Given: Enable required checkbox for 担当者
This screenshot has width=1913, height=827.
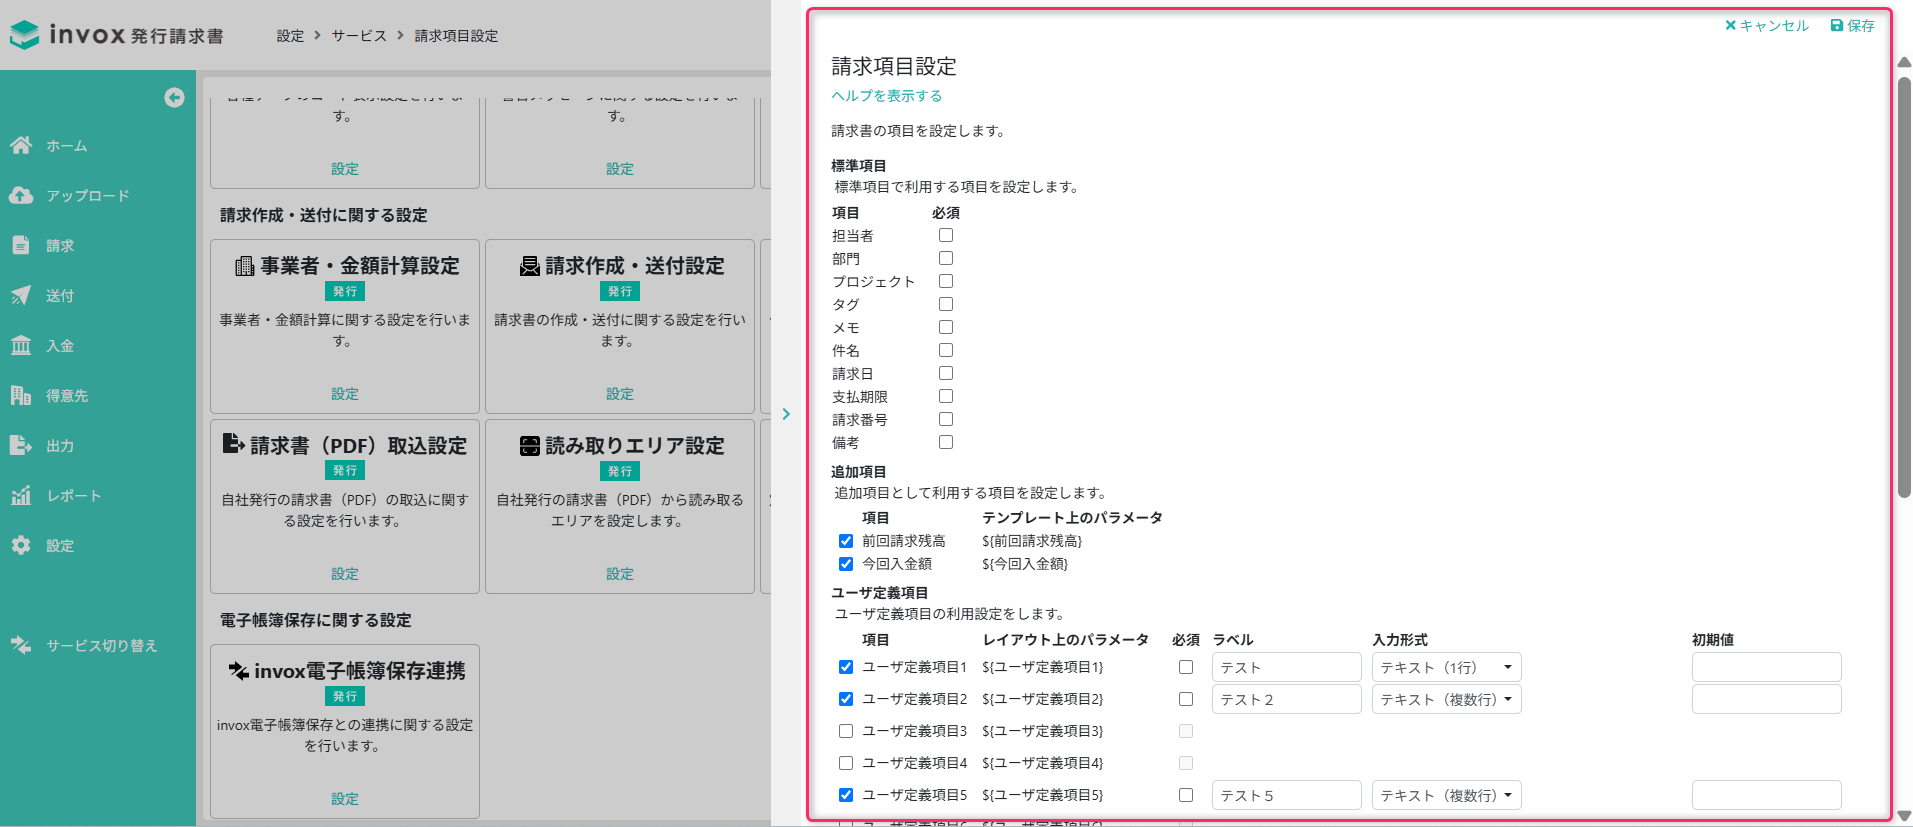Looking at the screenshot, I should [946, 235].
